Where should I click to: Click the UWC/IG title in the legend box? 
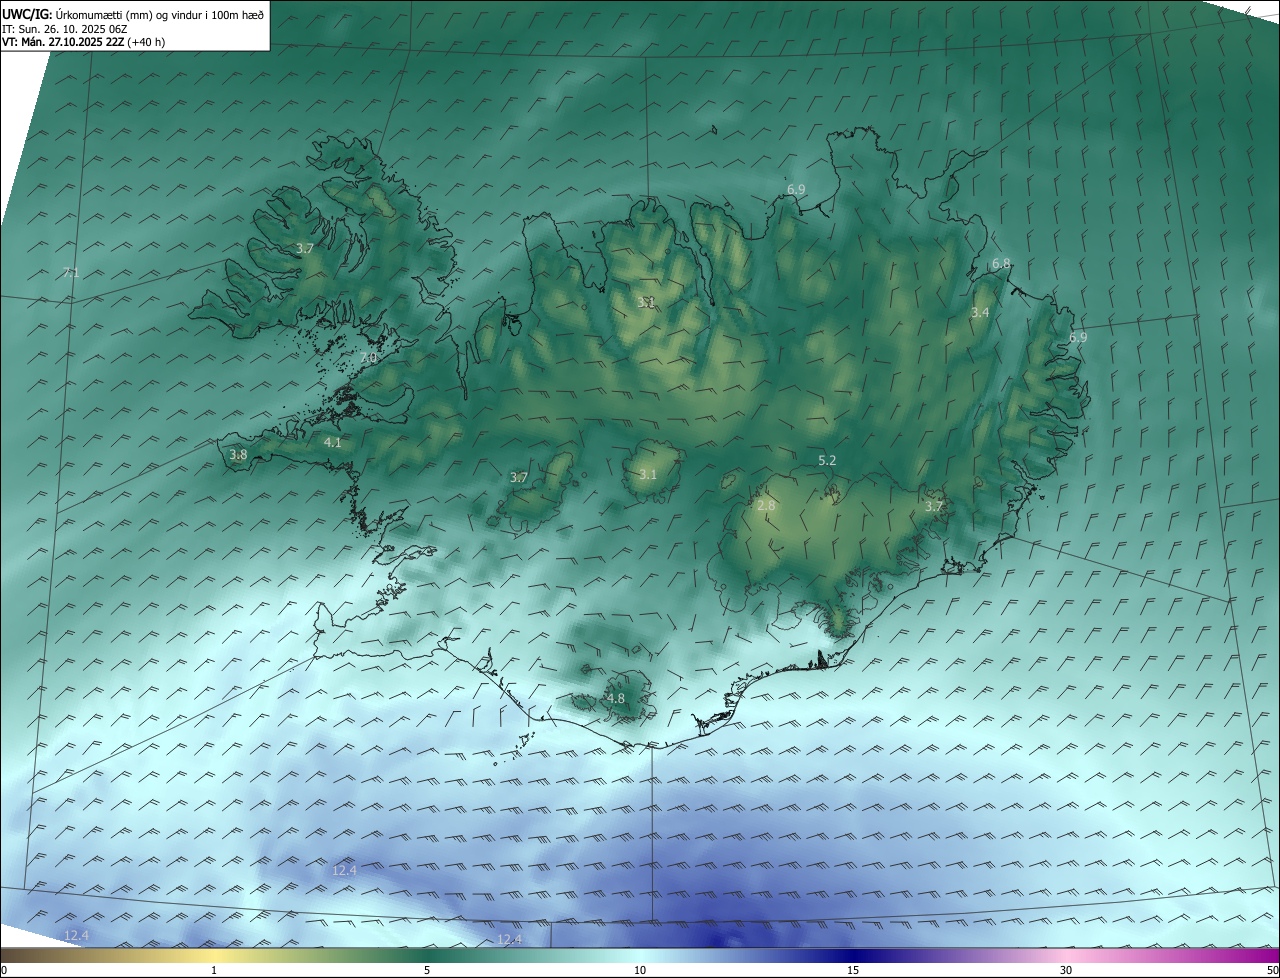27,14
